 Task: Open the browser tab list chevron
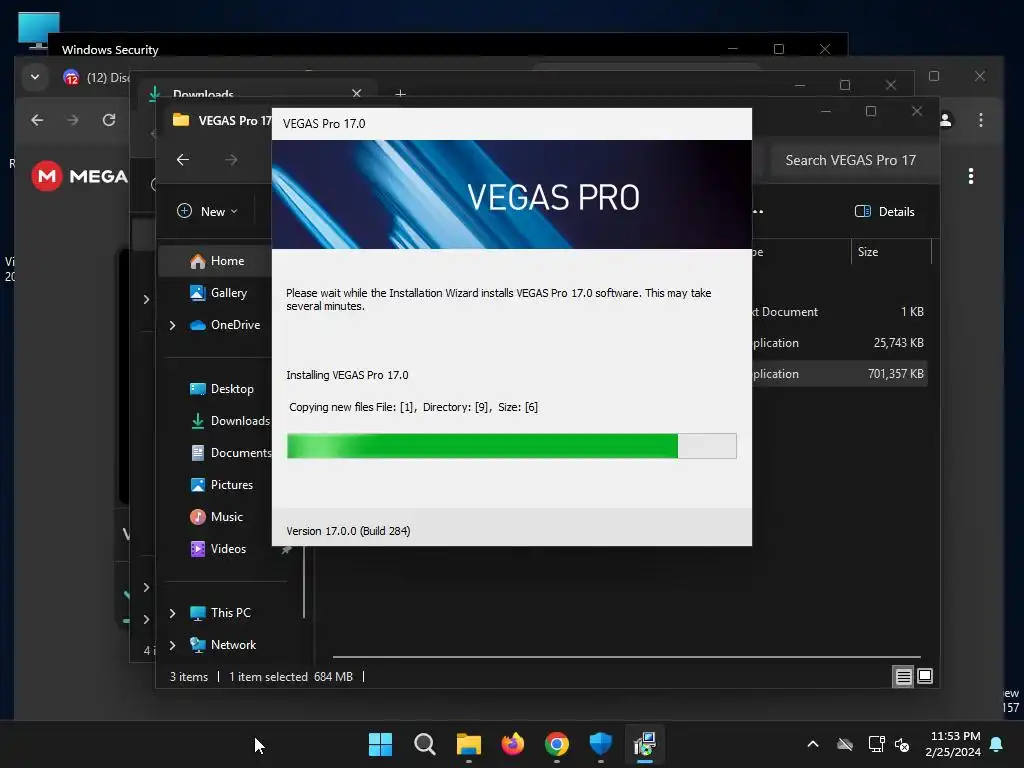[35, 77]
